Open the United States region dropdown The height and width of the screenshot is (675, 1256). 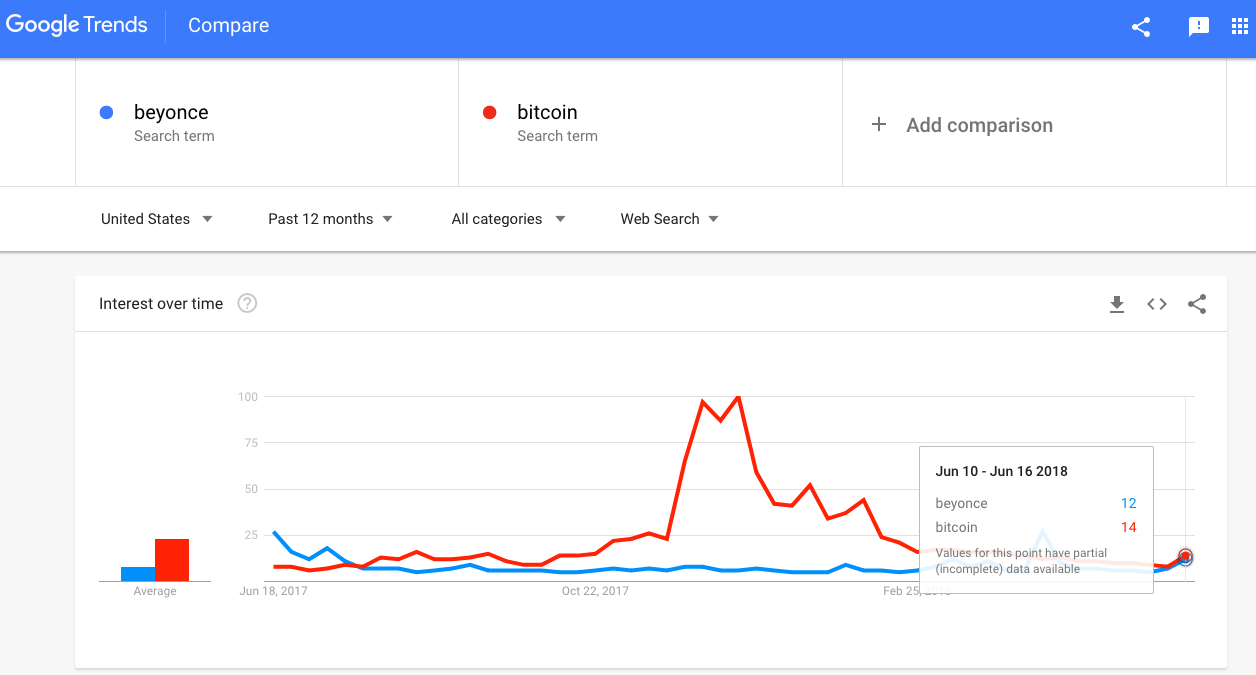point(155,218)
